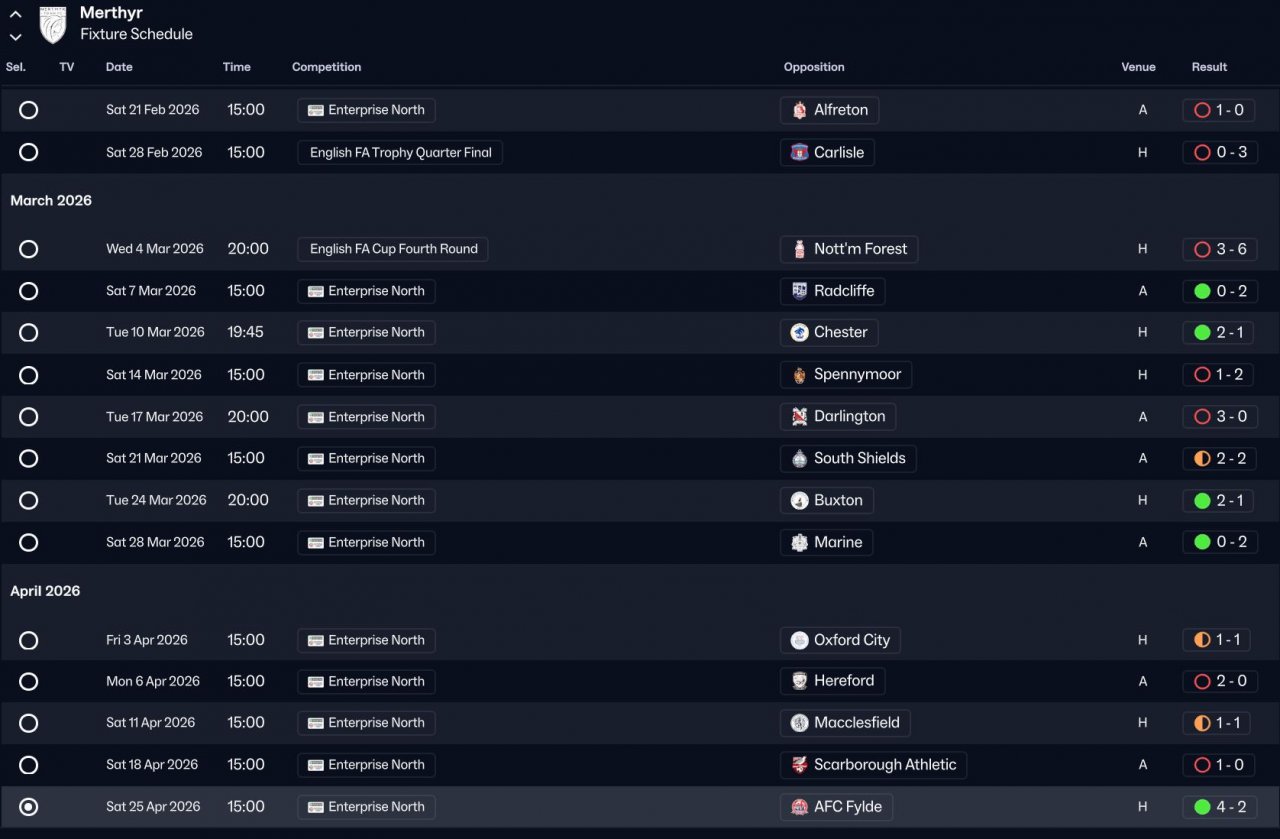Click the Alfreton club badge

[799, 110]
